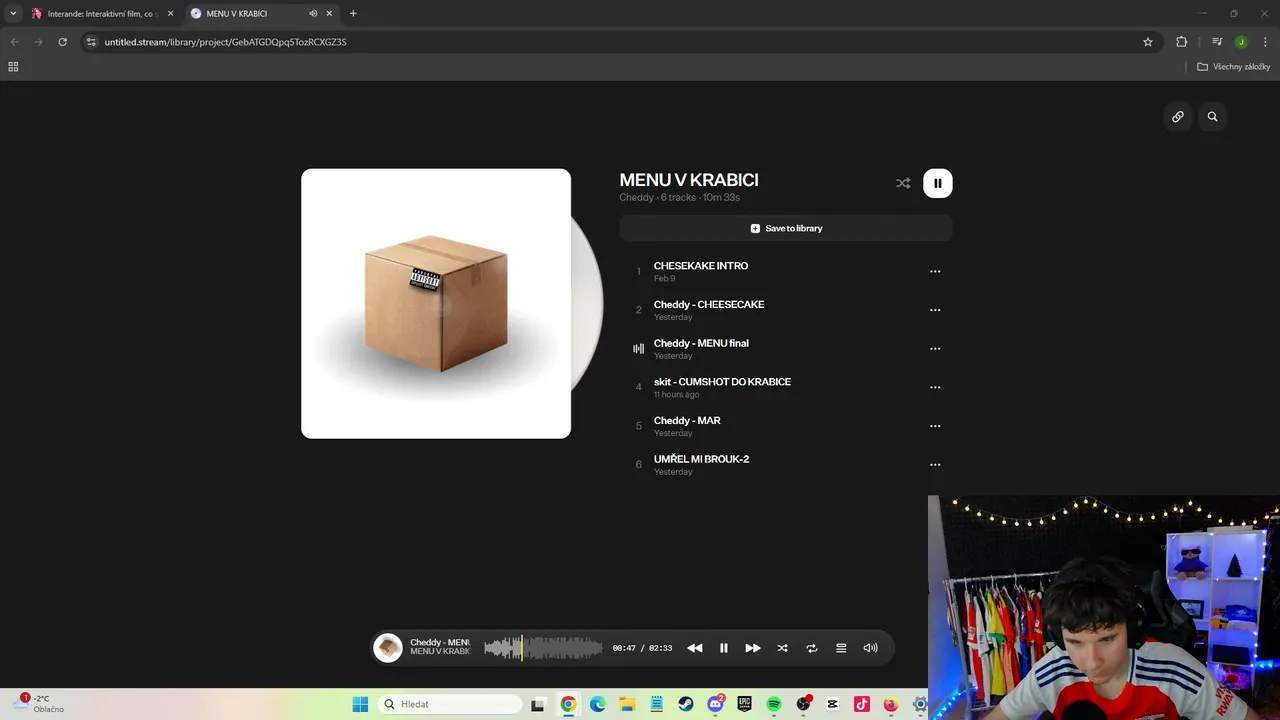This screenshot has width=1280, height=720.
Task: Open the weather widget on taskbar
Action: click(x=38, y=704)
